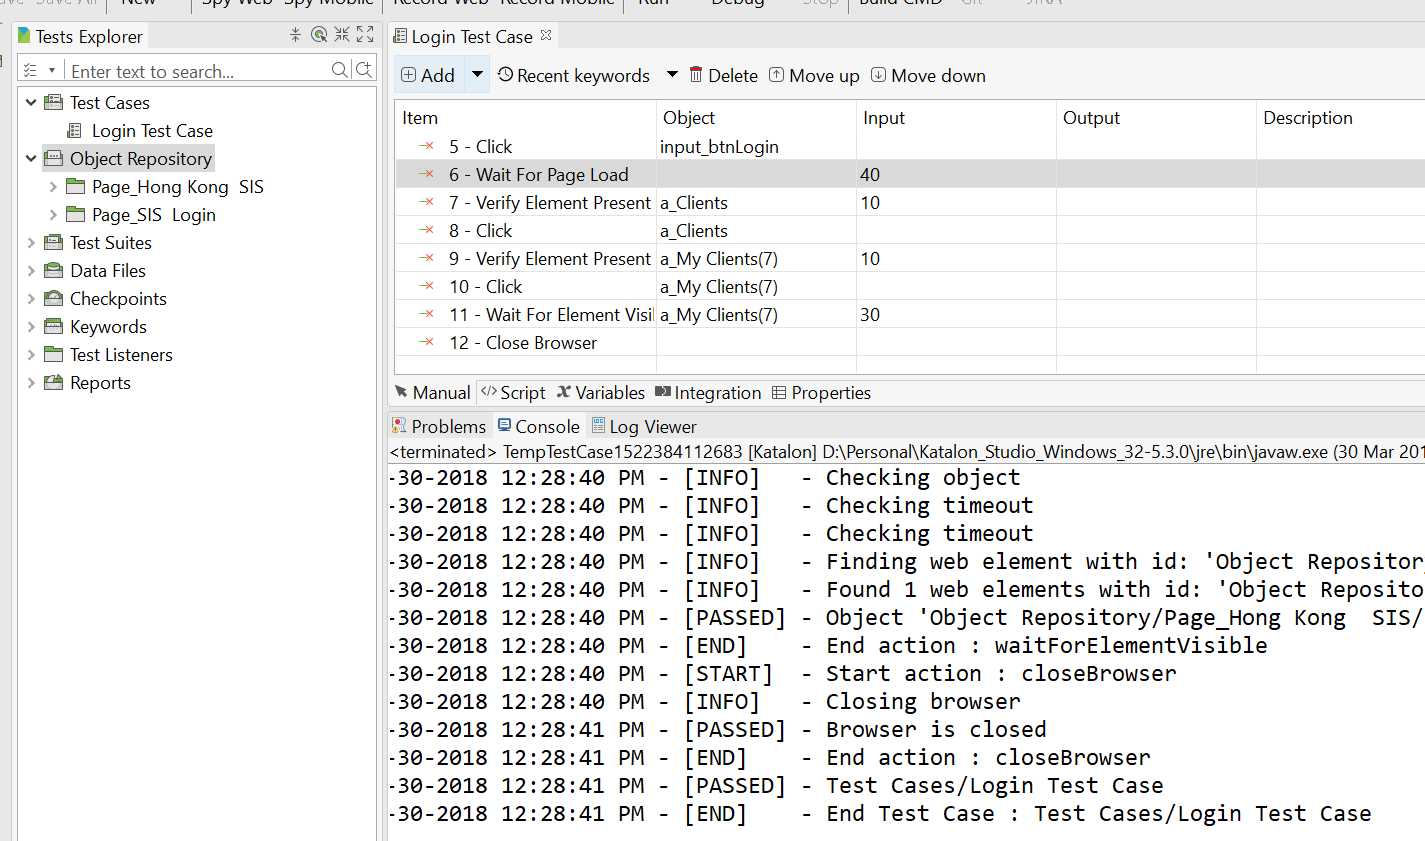1425x841 pixels.
Task: Click the Move down button
Action: 928,75
